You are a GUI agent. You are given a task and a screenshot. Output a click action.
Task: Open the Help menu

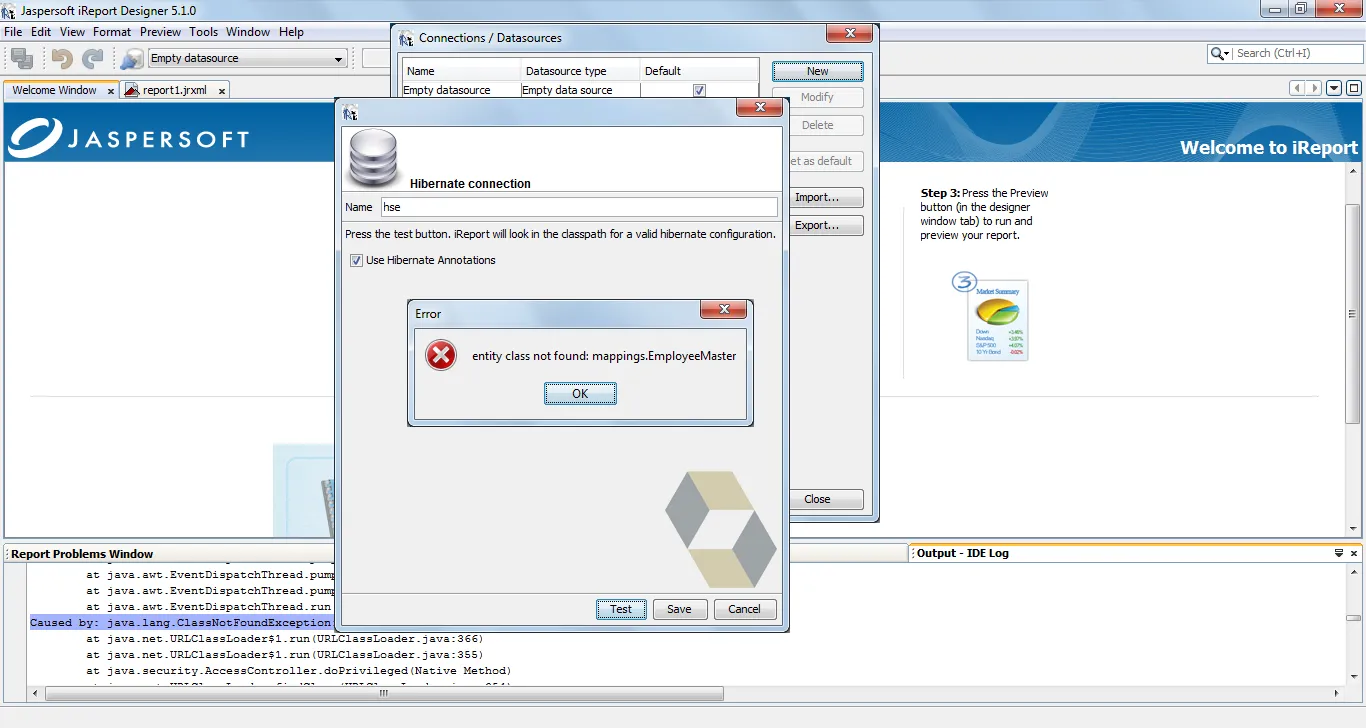pyautogui.click(x=291, y=32)
